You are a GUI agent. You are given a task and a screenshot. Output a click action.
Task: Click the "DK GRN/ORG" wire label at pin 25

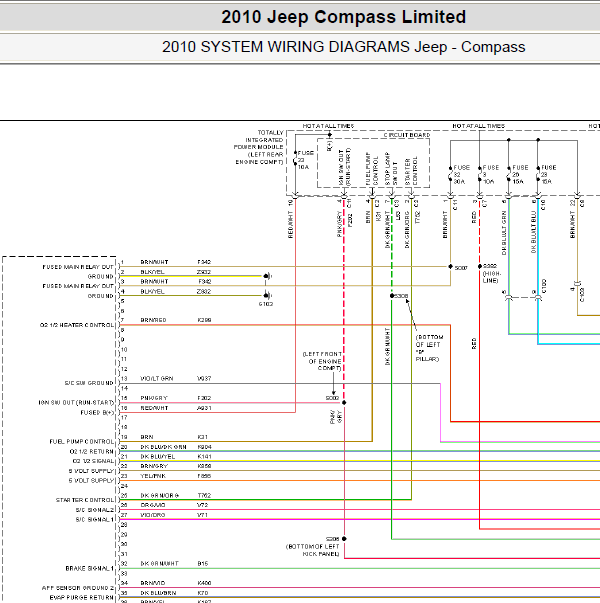click(x=159, y=495)
